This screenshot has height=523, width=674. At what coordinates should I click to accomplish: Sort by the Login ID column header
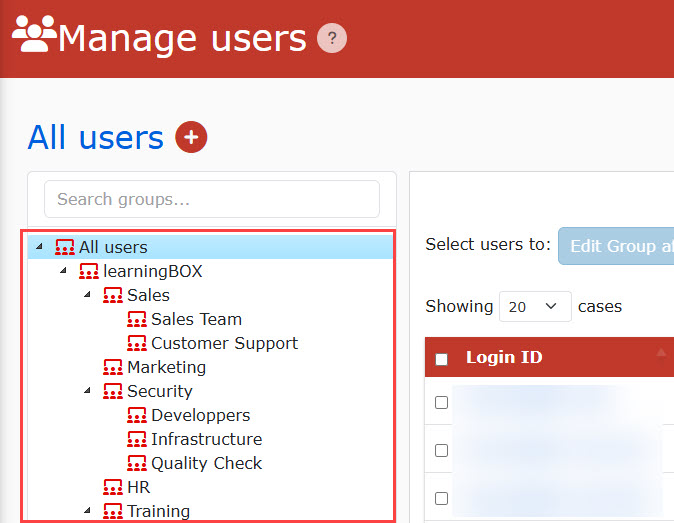click(504, 358)
